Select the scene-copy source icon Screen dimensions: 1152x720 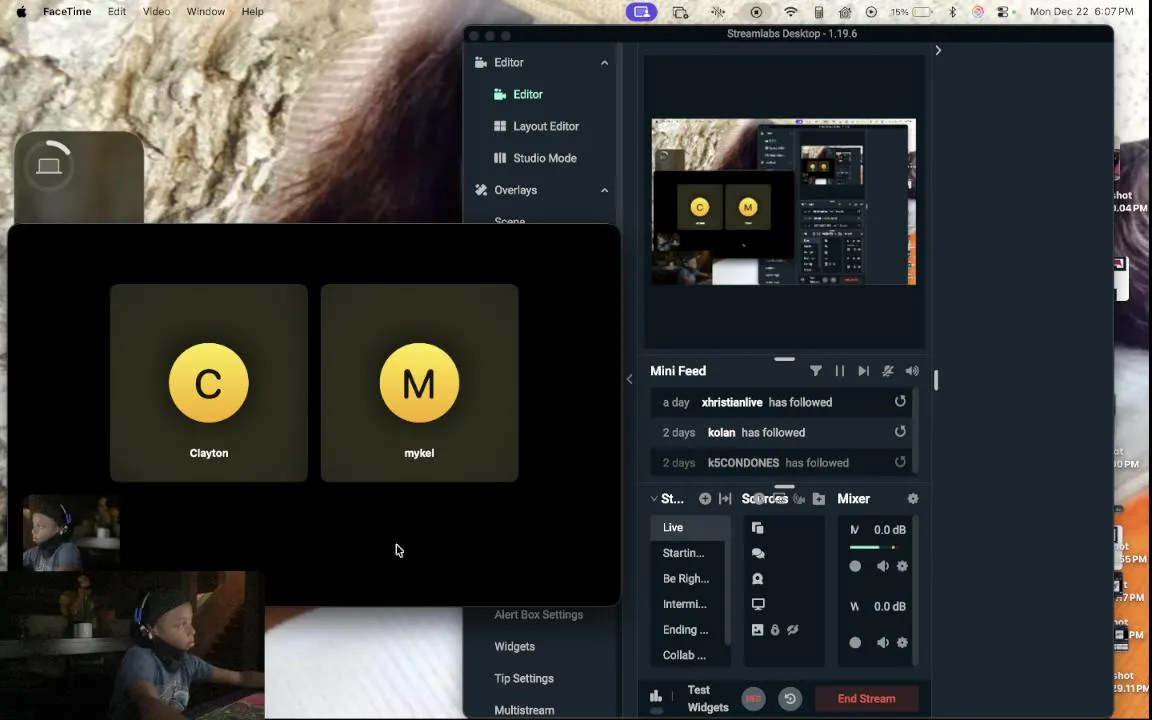[757, 528]
